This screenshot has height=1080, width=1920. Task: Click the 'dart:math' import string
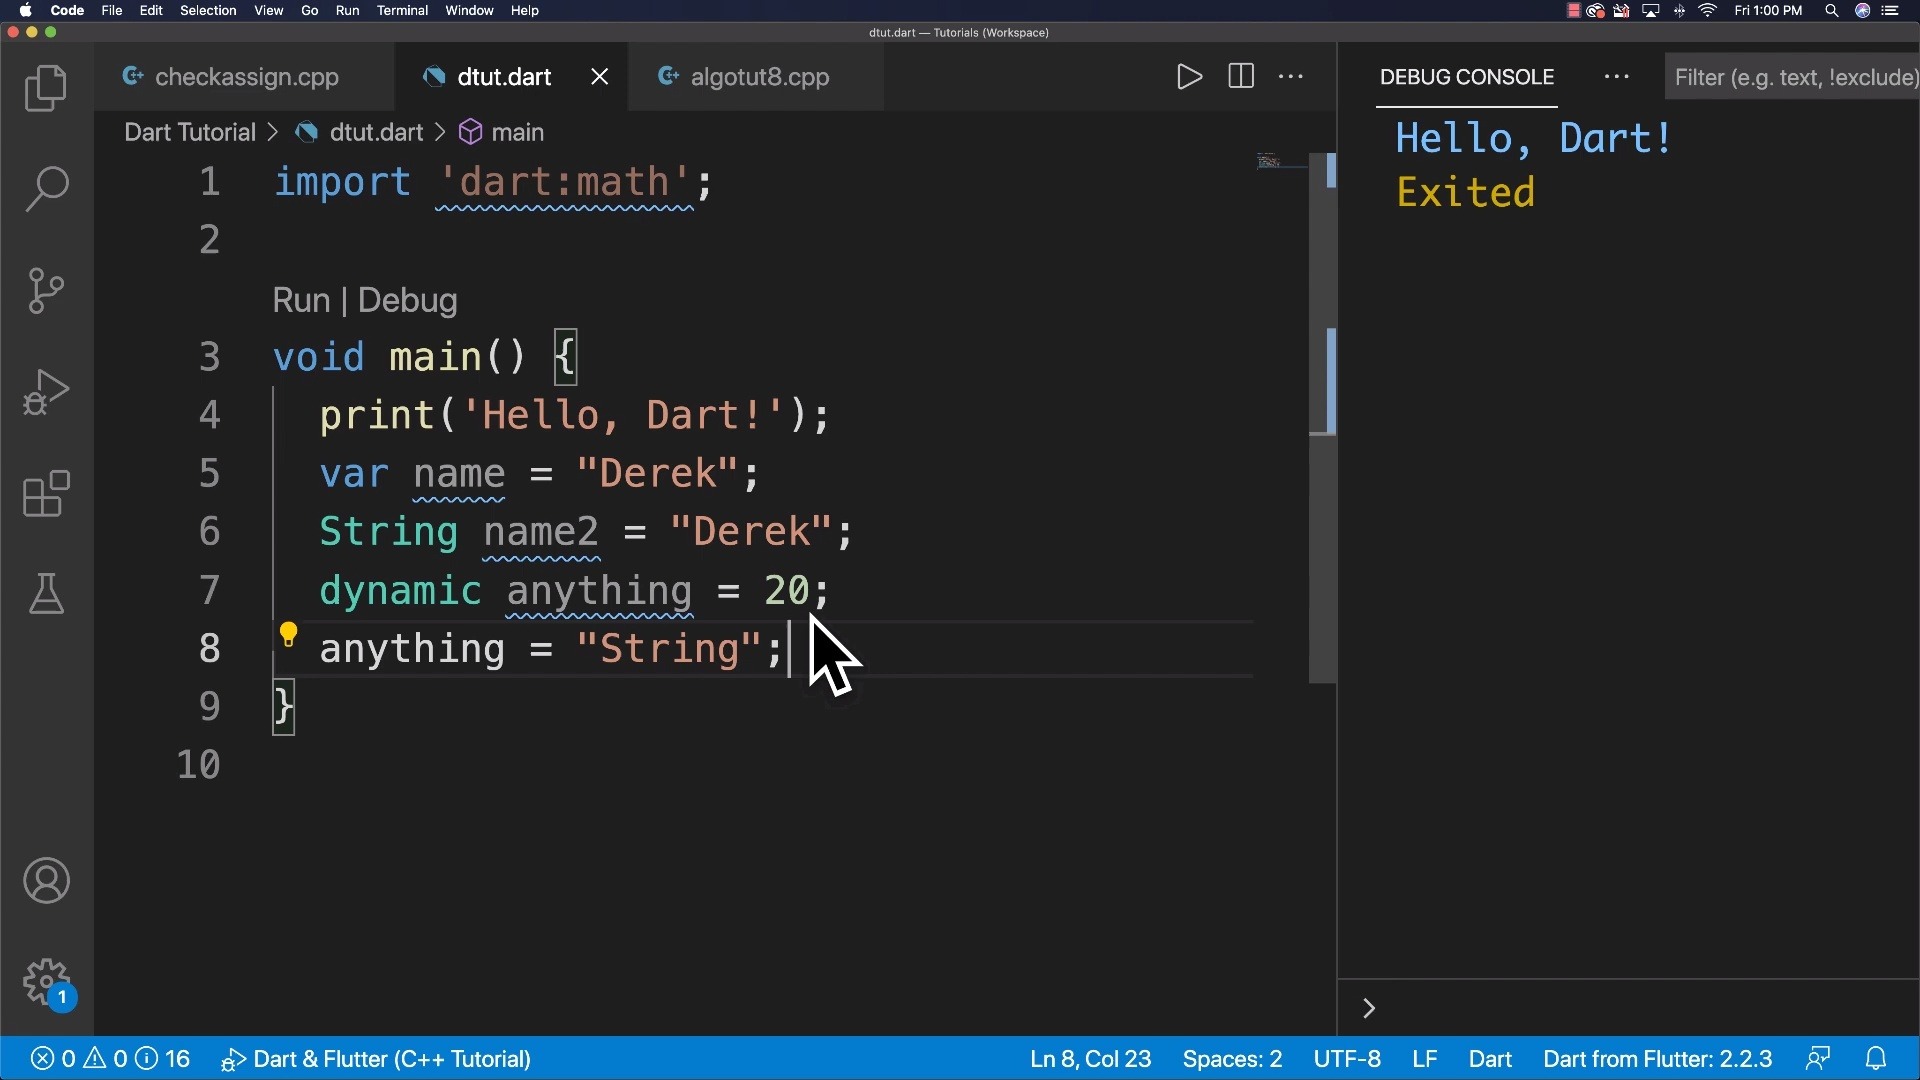click(564, 183)
